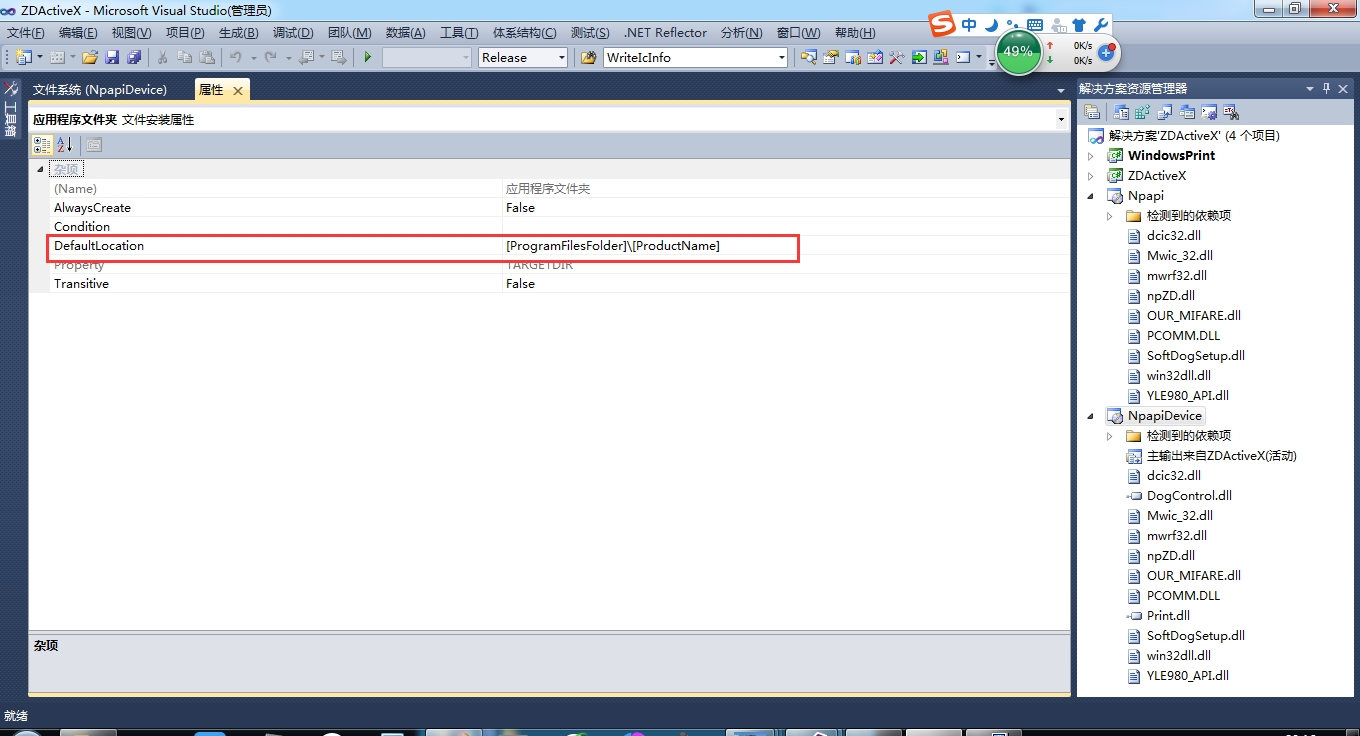This screenshot has width=1360, height=736.
Task: Click the New Project toolbar icon
Action: coord(23,57)
